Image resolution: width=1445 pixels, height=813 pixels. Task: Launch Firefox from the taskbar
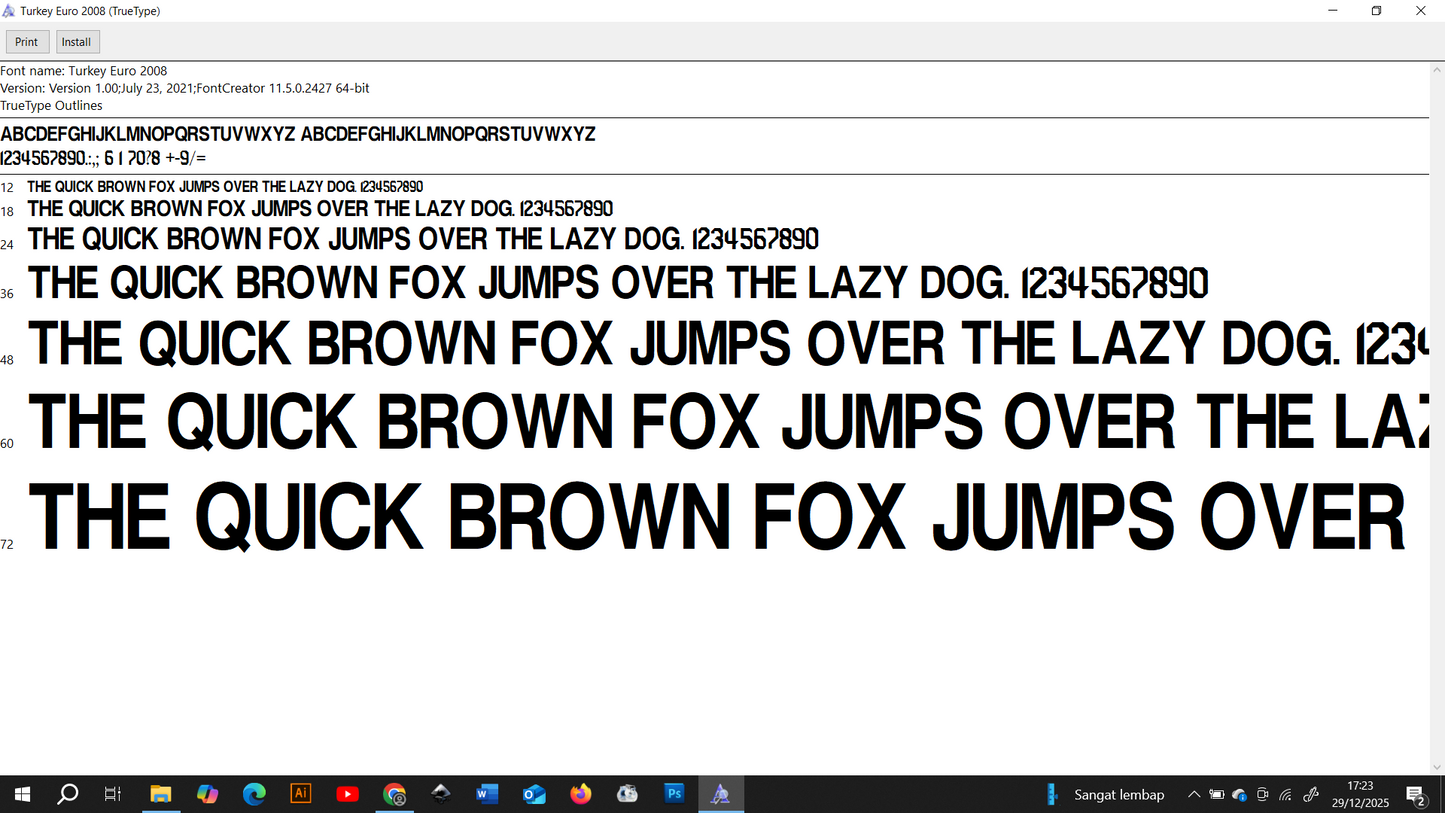(x=581, y=795)
